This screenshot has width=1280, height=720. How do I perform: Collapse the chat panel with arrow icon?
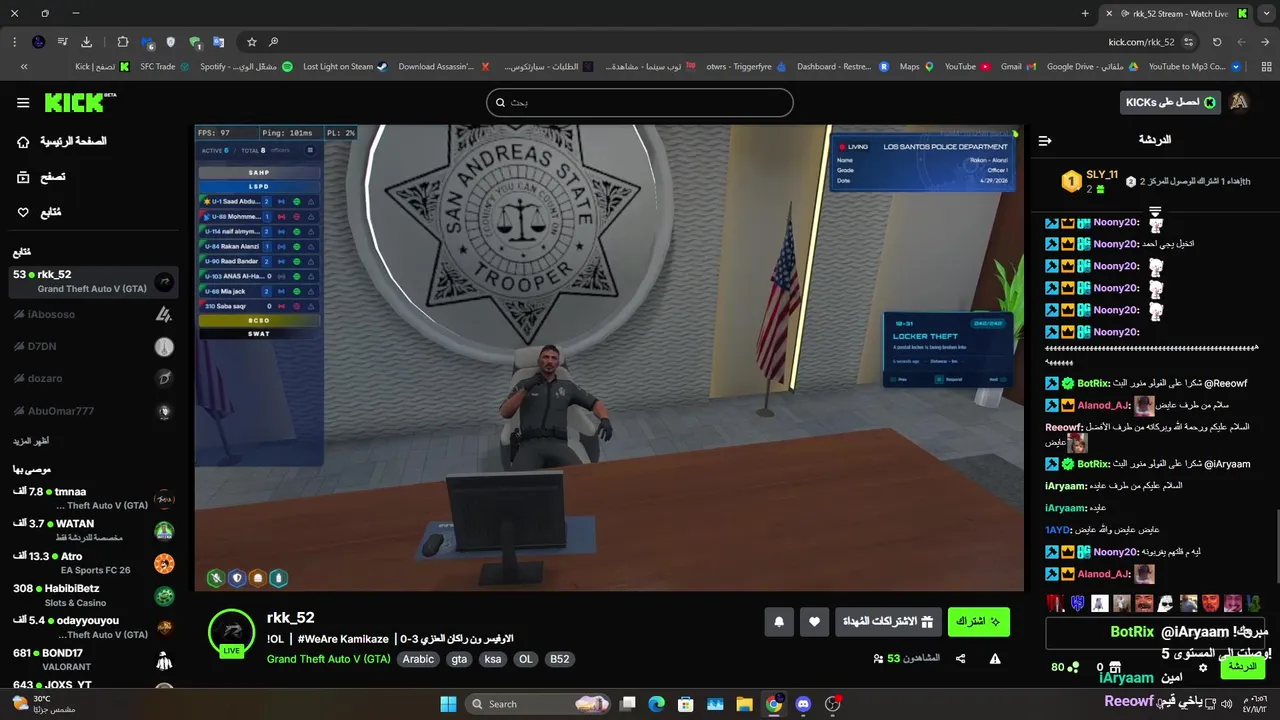1044,141
